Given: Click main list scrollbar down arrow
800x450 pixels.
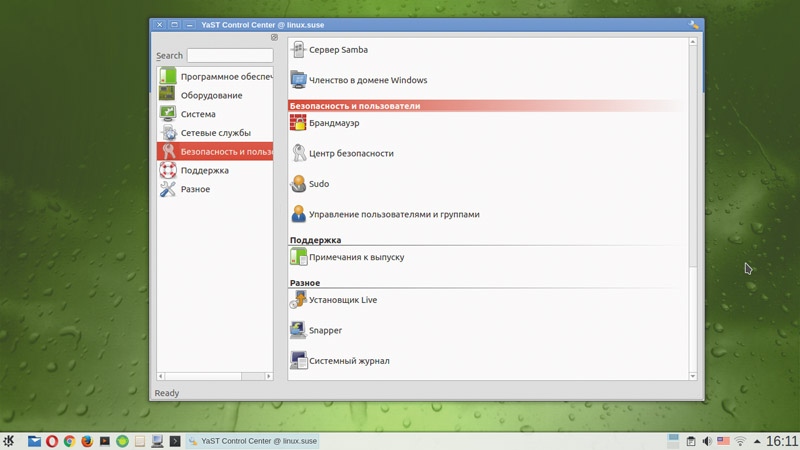Looking at the screenshot, I should point(693,376).
